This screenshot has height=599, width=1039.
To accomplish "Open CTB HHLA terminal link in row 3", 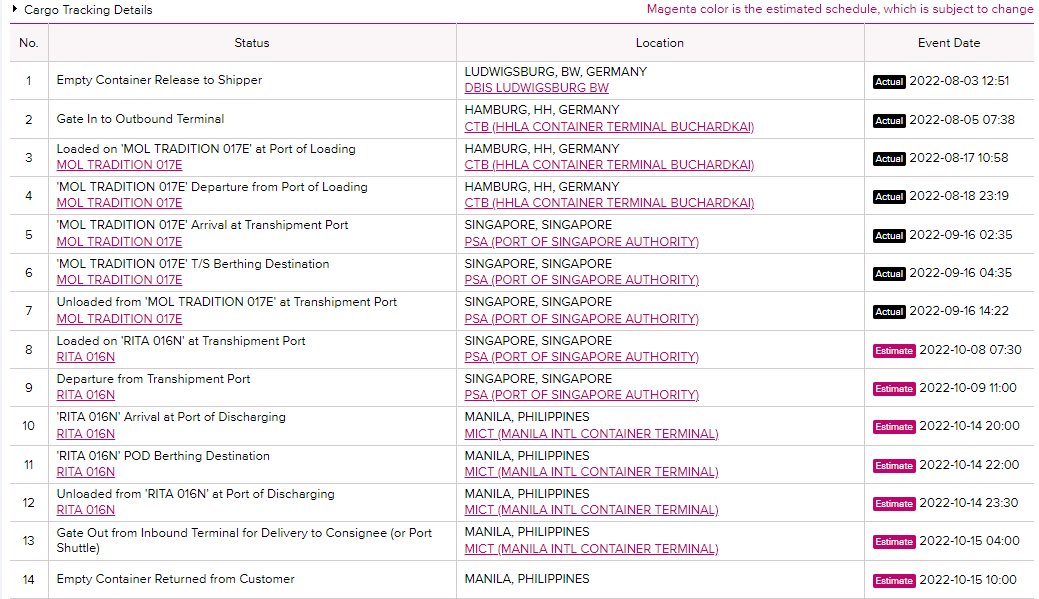I will click(x=609, y=164).
